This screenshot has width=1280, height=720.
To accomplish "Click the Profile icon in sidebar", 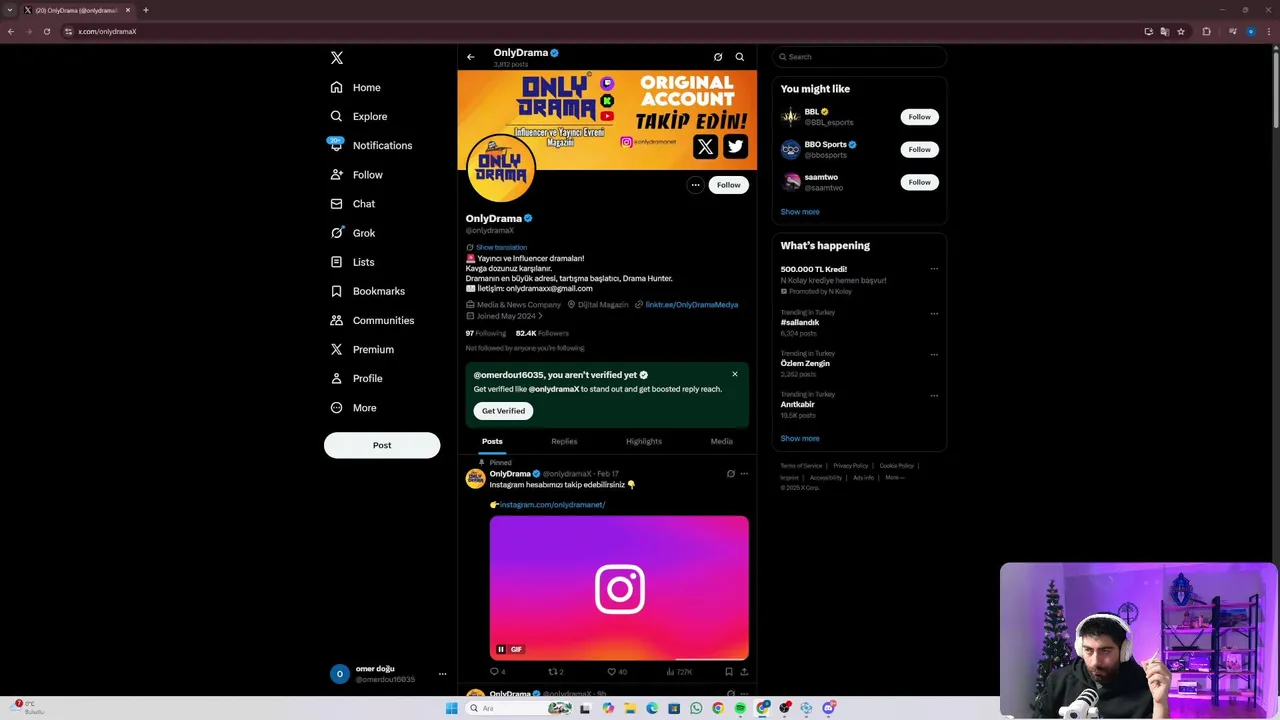I will pyautogui.click(x=337, y=378).
